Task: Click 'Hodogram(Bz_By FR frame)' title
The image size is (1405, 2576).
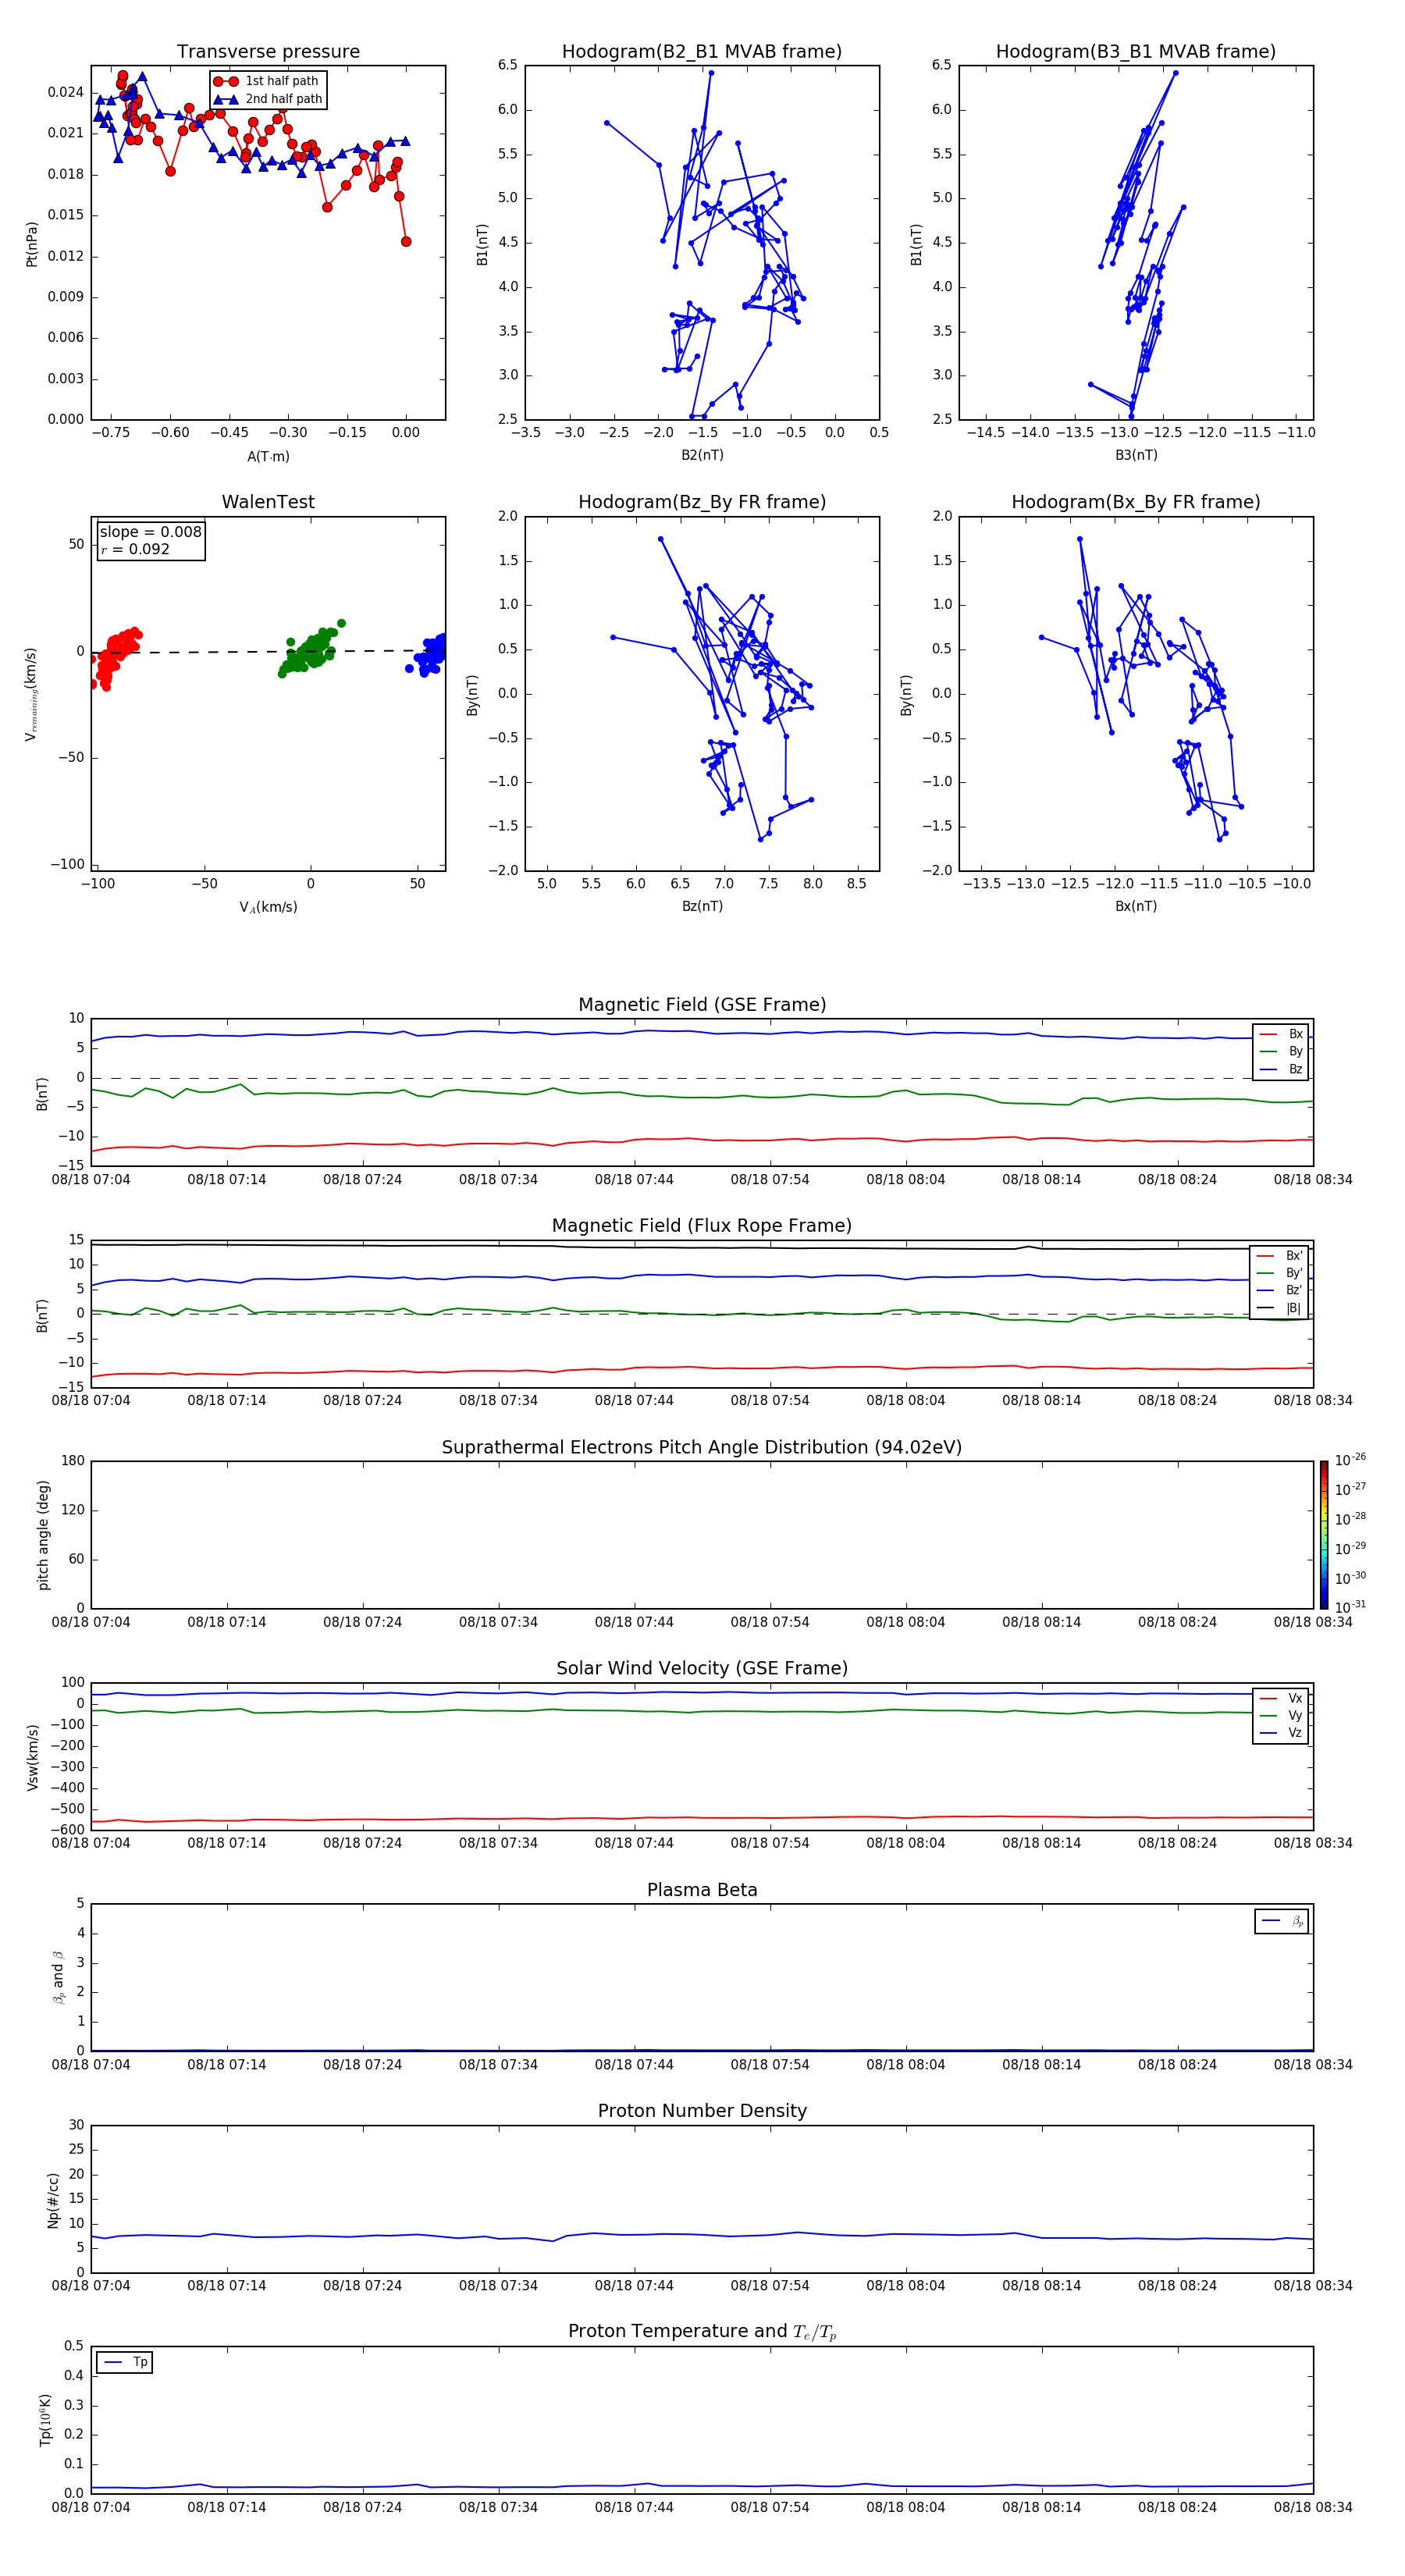Action: tap(702, 502)
